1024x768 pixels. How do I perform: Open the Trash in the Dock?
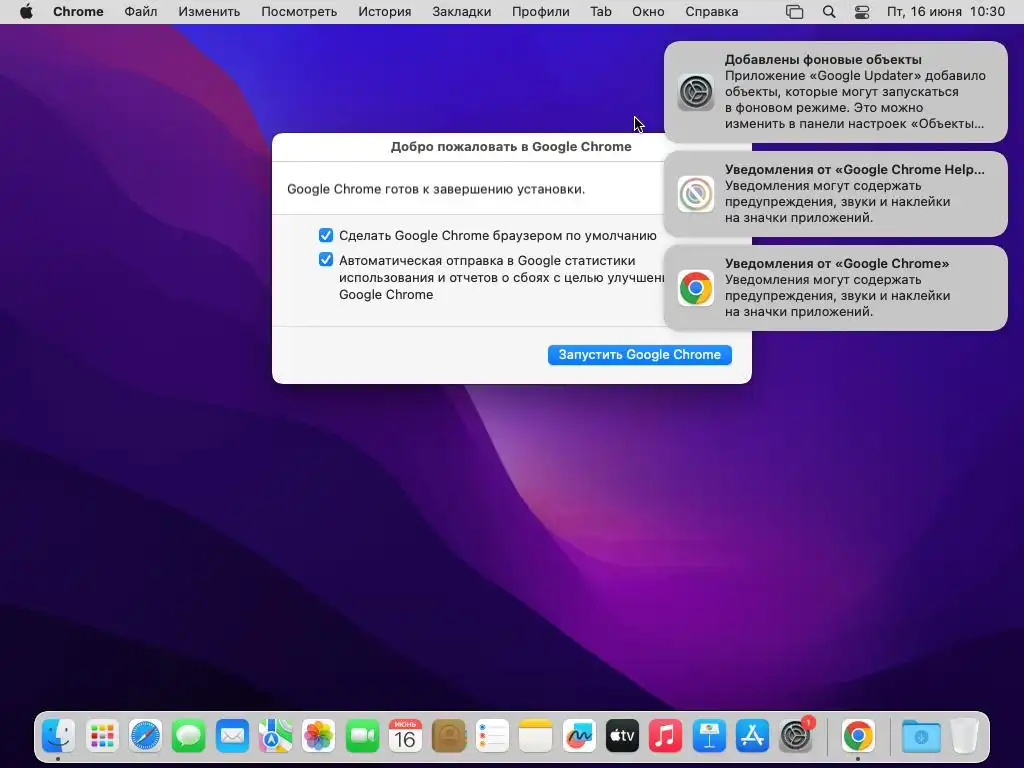coord(964,737)
